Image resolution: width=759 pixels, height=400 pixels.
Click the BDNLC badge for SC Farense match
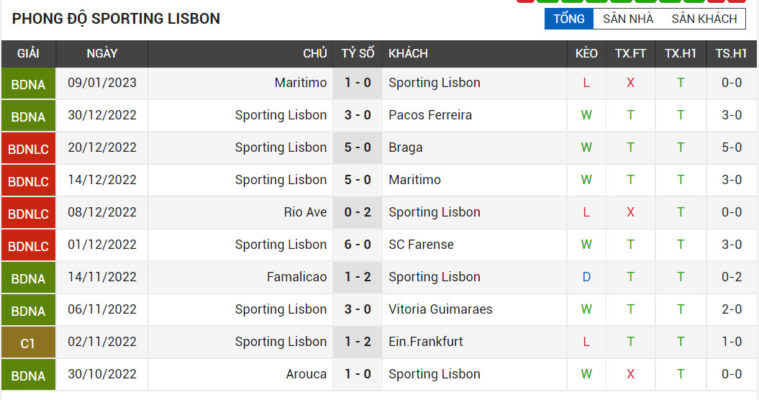point(28,246)
